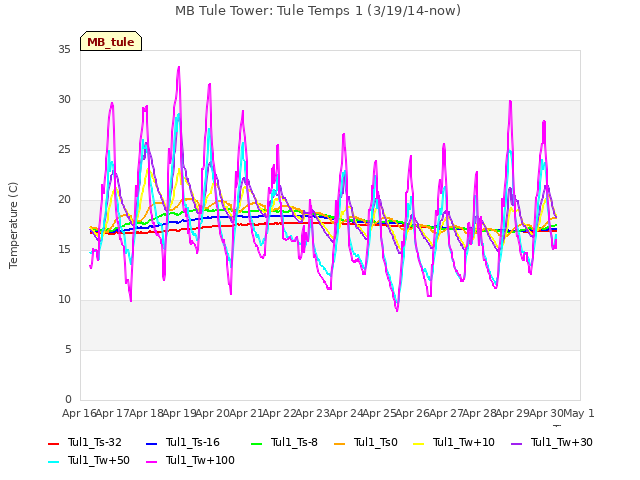Select the Tul1_Tw+50 legend label

[99, 460]
